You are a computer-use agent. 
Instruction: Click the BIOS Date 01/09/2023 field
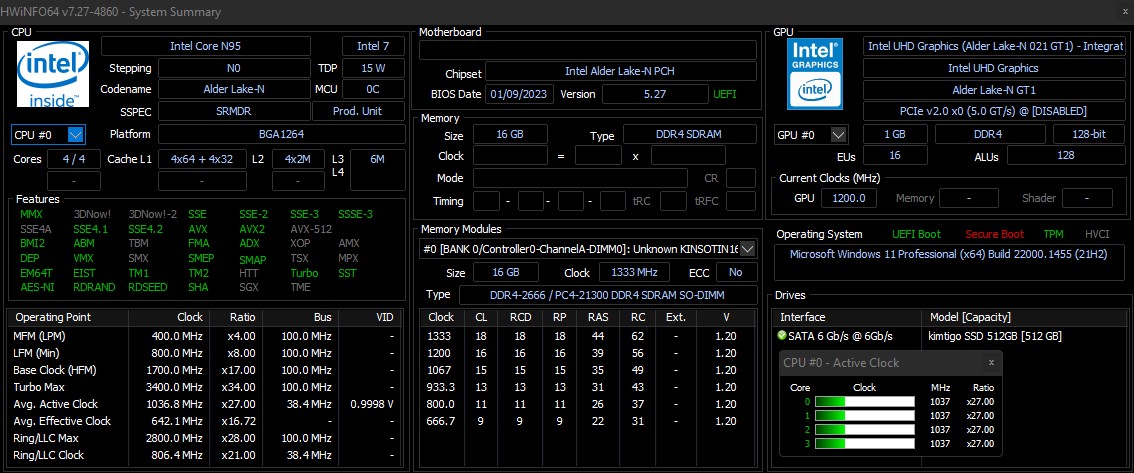coord(521,94)
